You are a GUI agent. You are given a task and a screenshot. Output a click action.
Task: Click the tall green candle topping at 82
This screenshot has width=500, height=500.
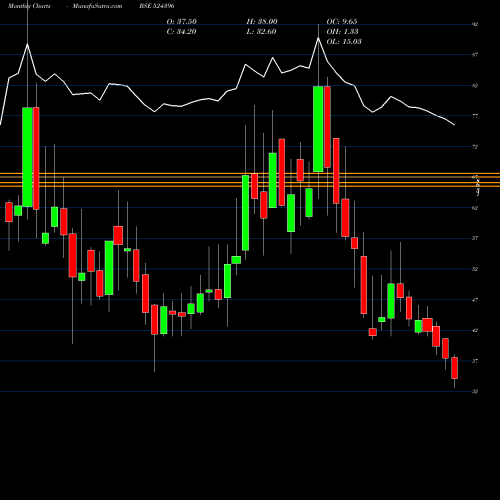pos(318,129)
